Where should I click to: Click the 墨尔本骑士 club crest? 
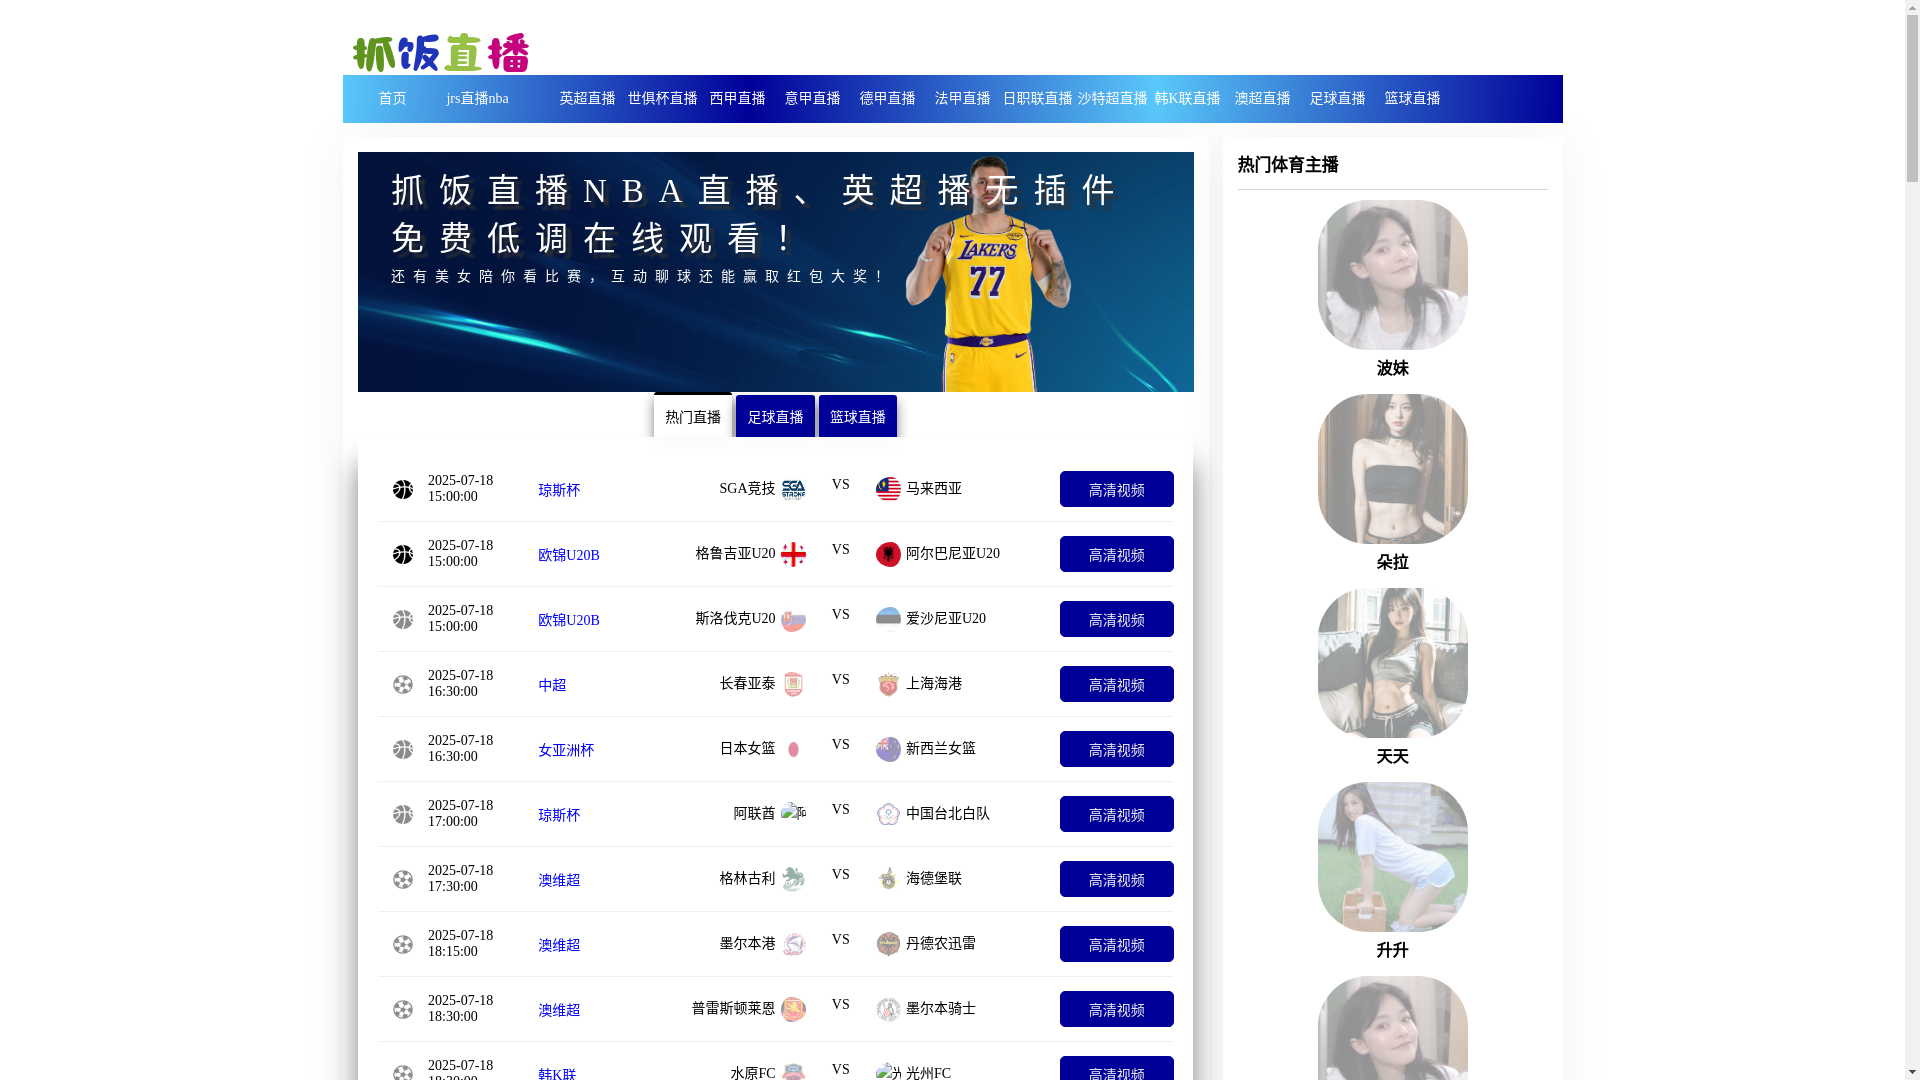[888, 1009]
